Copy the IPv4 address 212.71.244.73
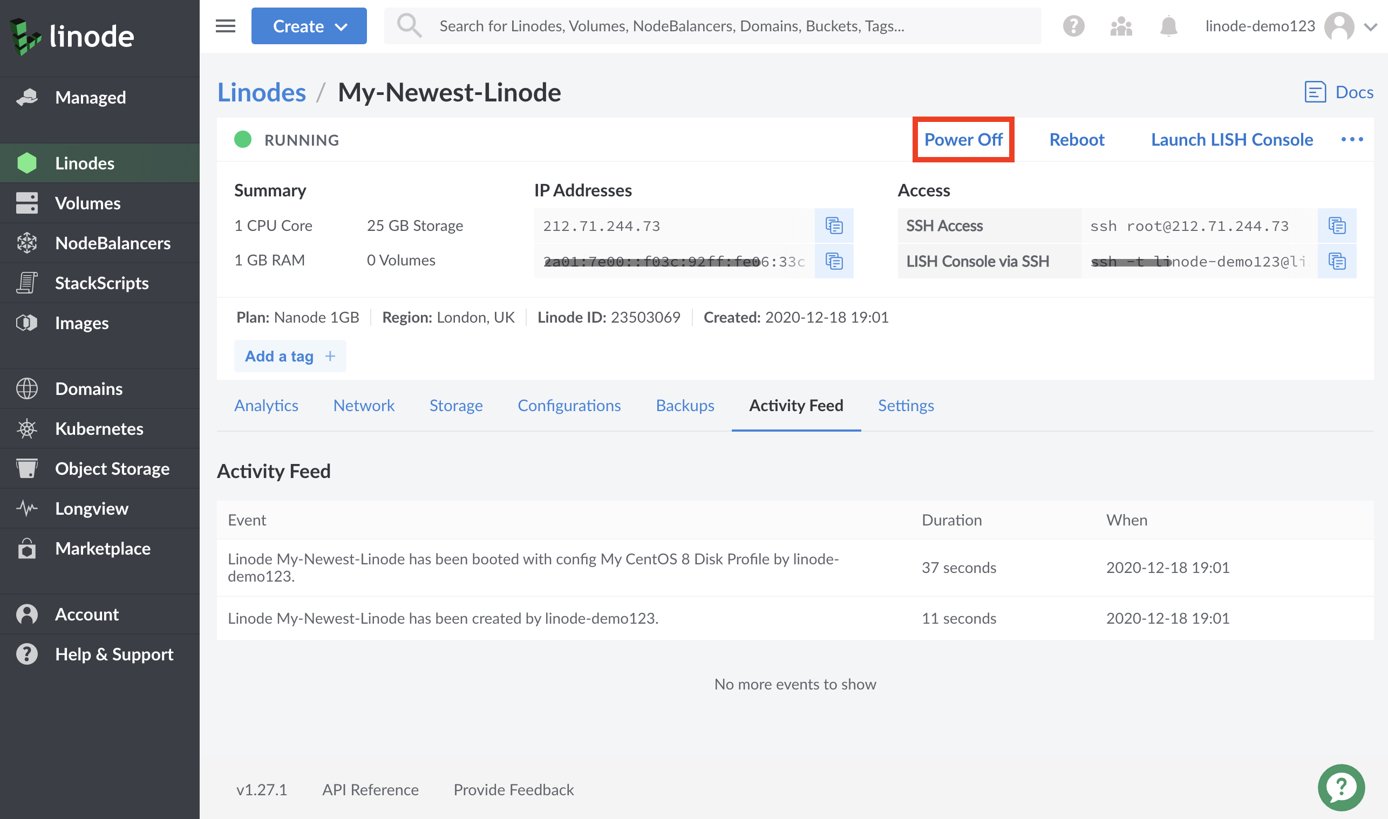This screenshot has height=819, width=1388. (834, 226)
